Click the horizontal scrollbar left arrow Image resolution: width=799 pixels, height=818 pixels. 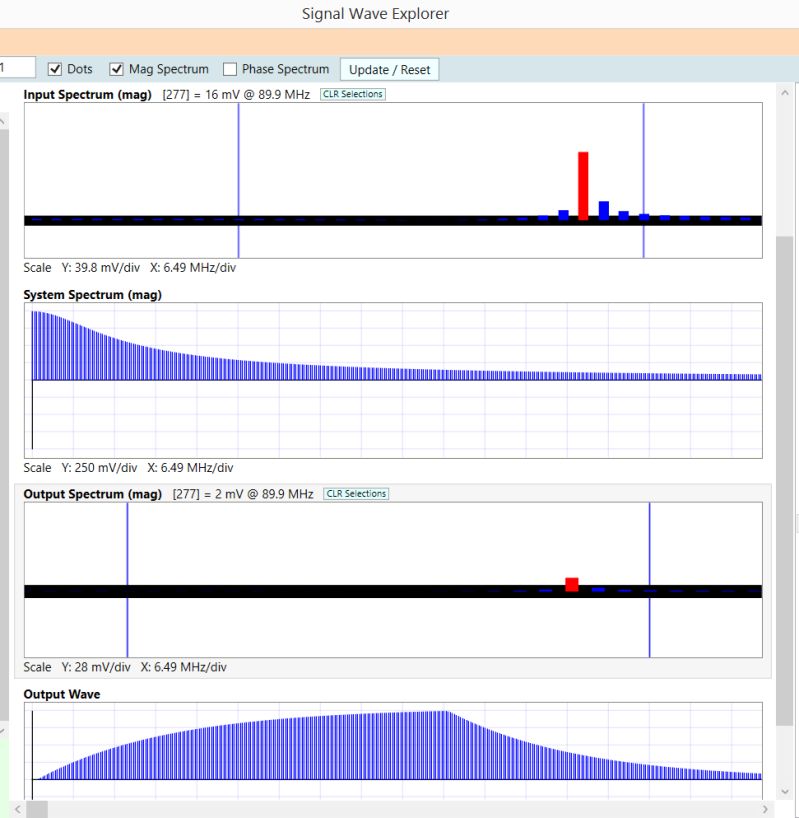coord(18,809)
